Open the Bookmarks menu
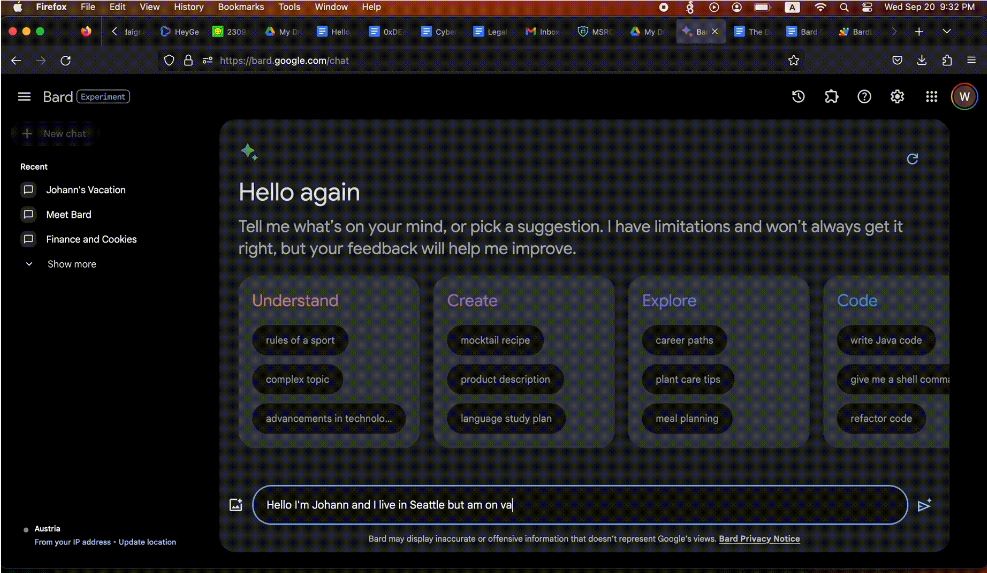This screenshot has height=573, width=987. [x=241, y=7]
